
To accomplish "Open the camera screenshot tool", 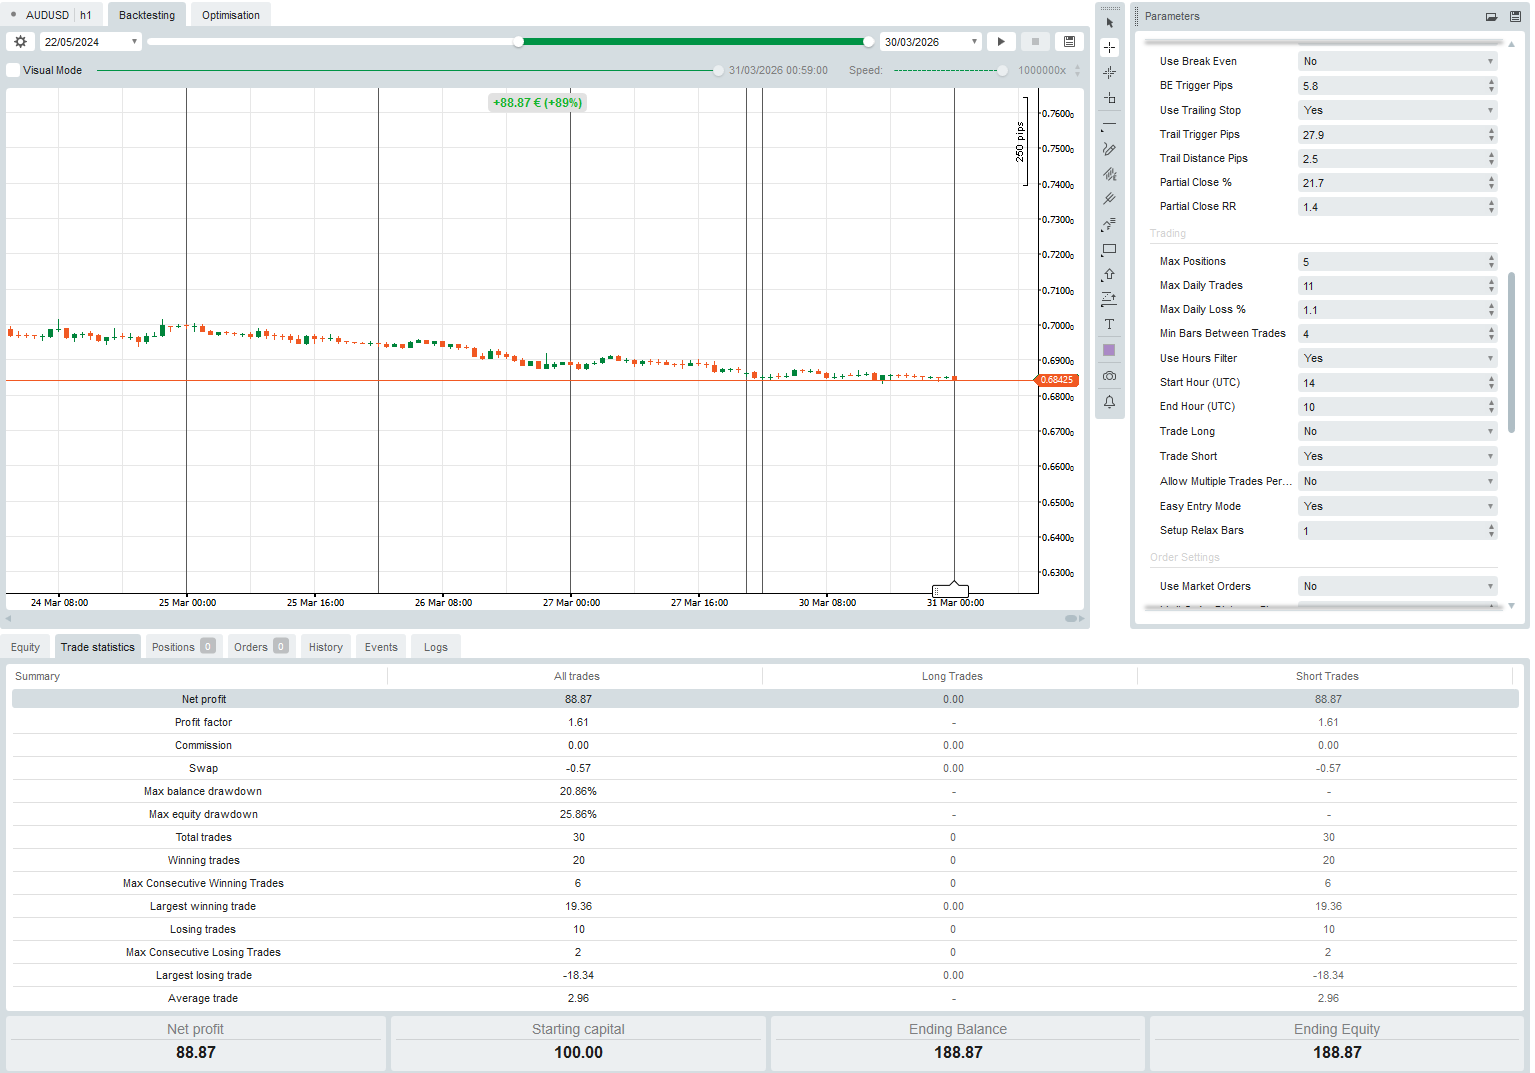I will pos(1109,376).
